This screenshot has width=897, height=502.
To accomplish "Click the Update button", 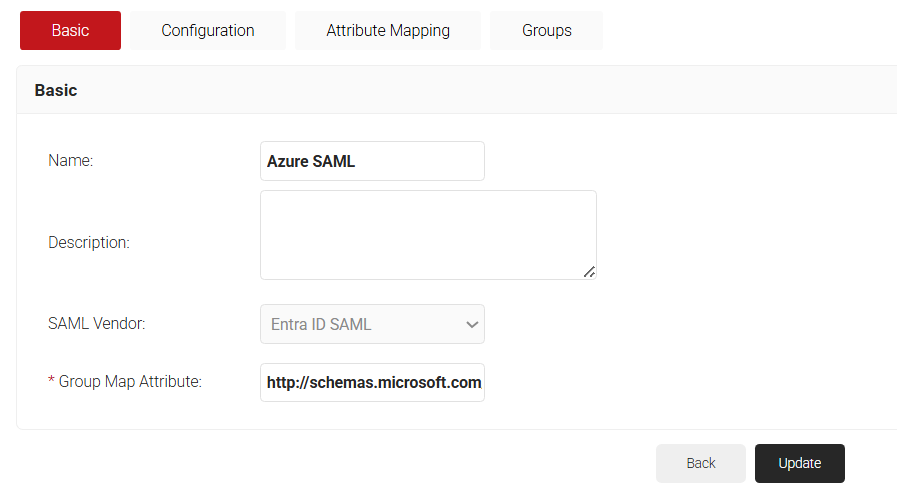I will tap(799, 463).
